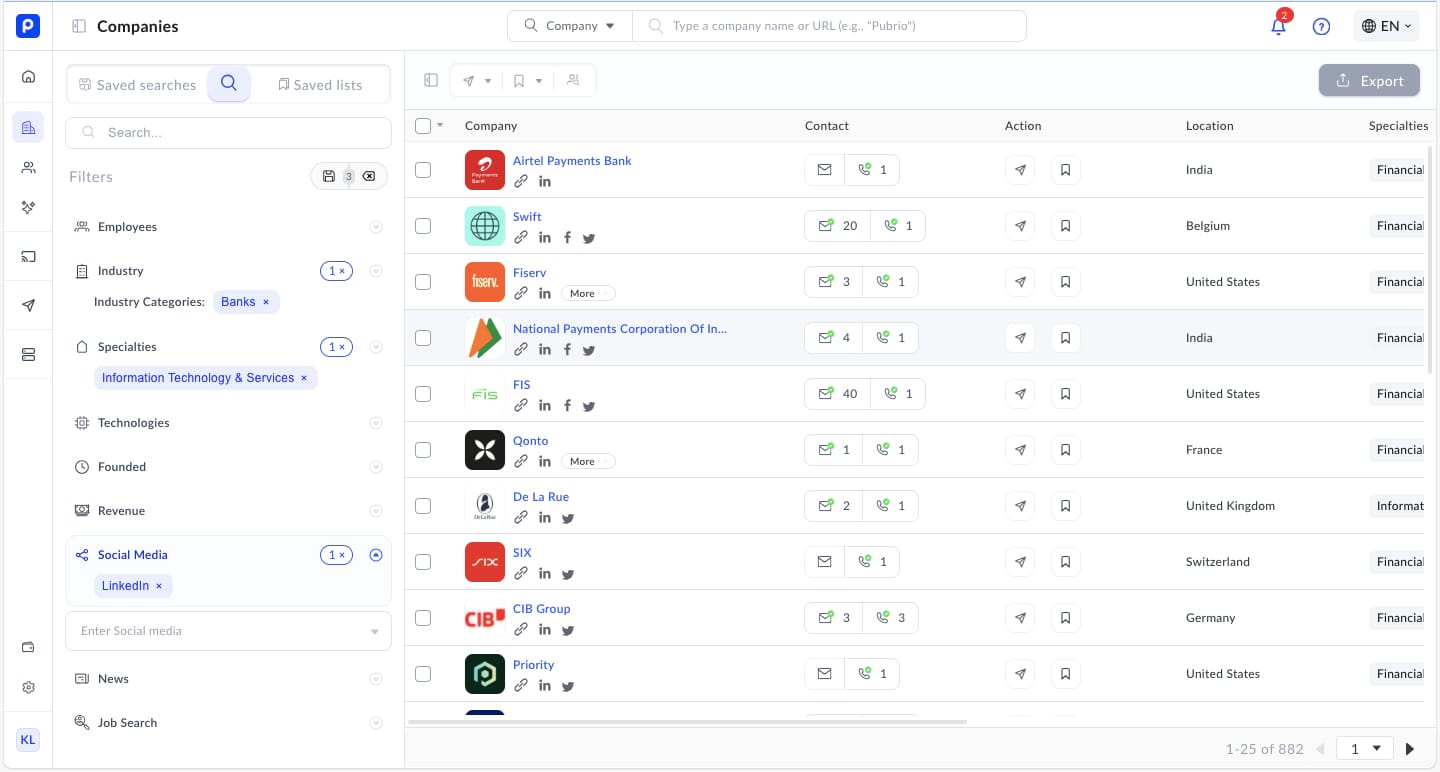Click the save filters disk icon
Screen dimensions: 1440x772
point(329,176)
